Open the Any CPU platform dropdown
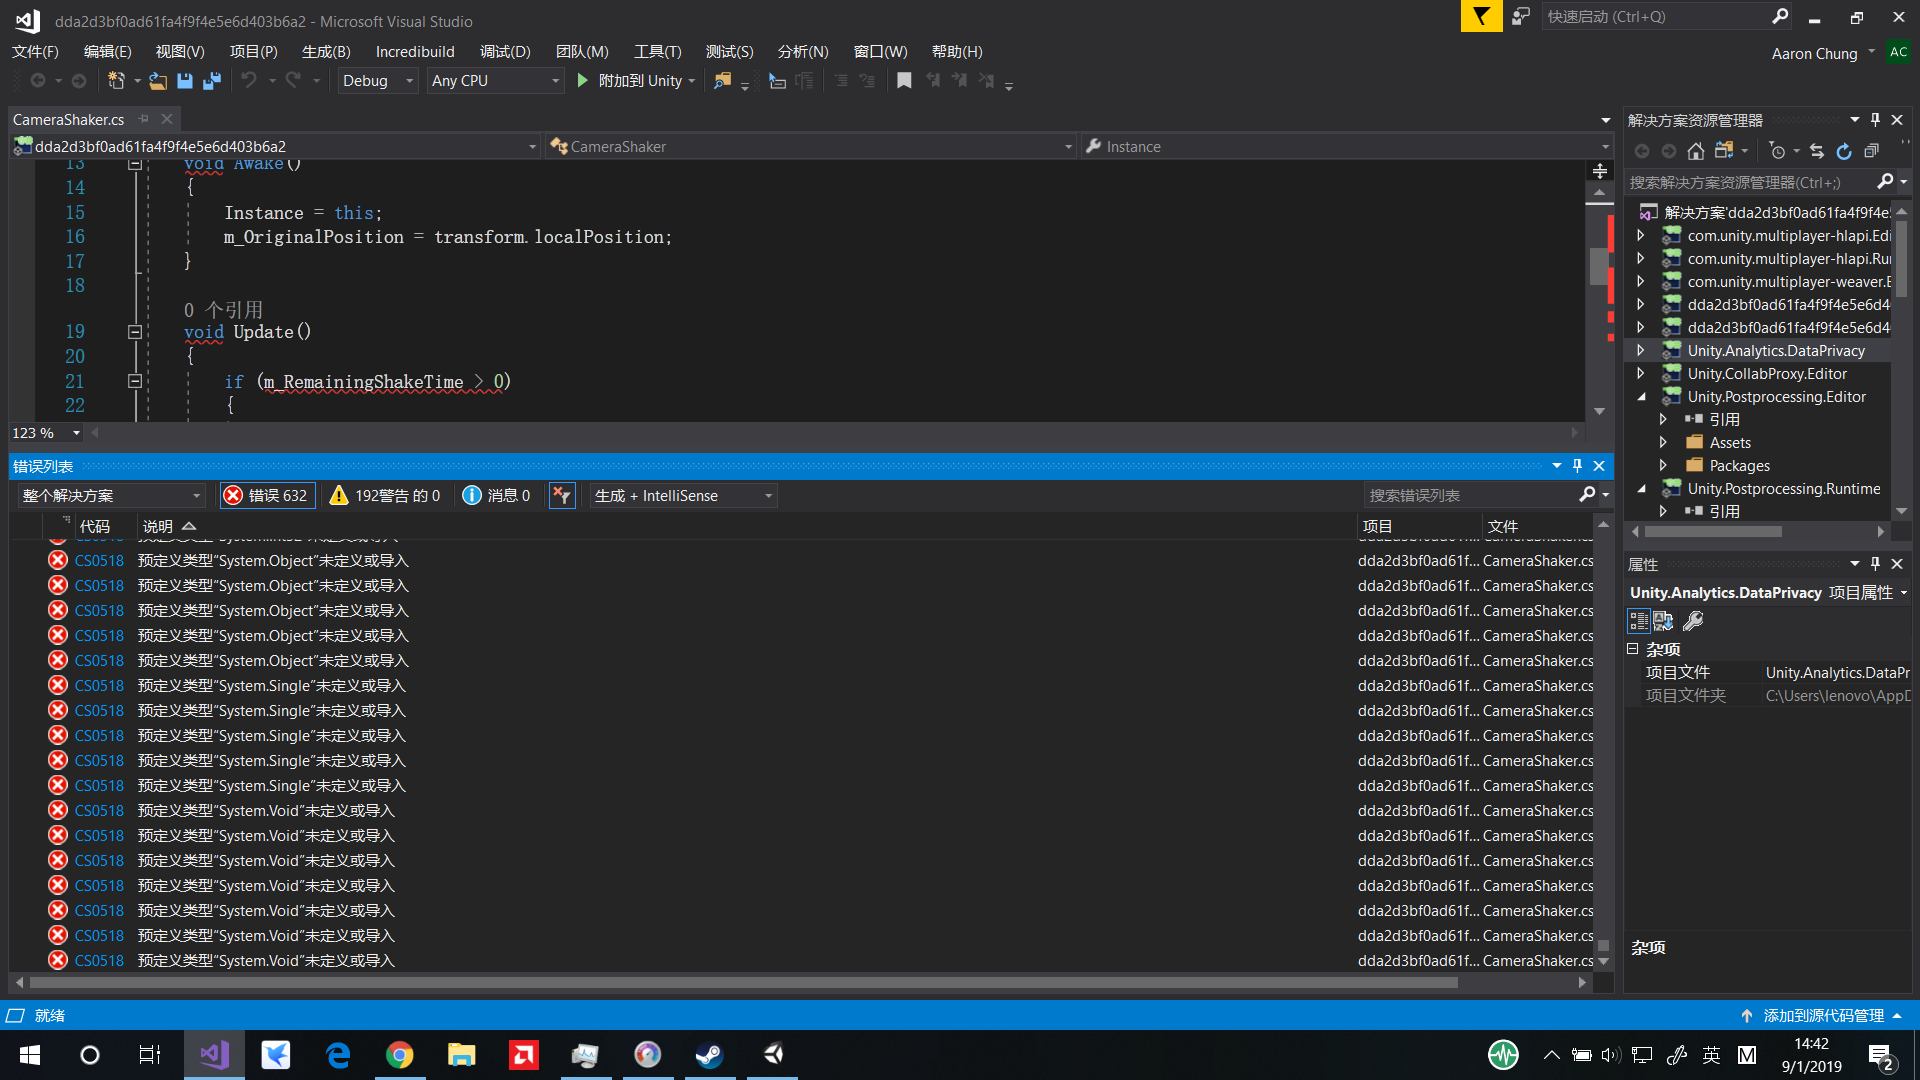 pyautogui.click(x=495, y=80)
